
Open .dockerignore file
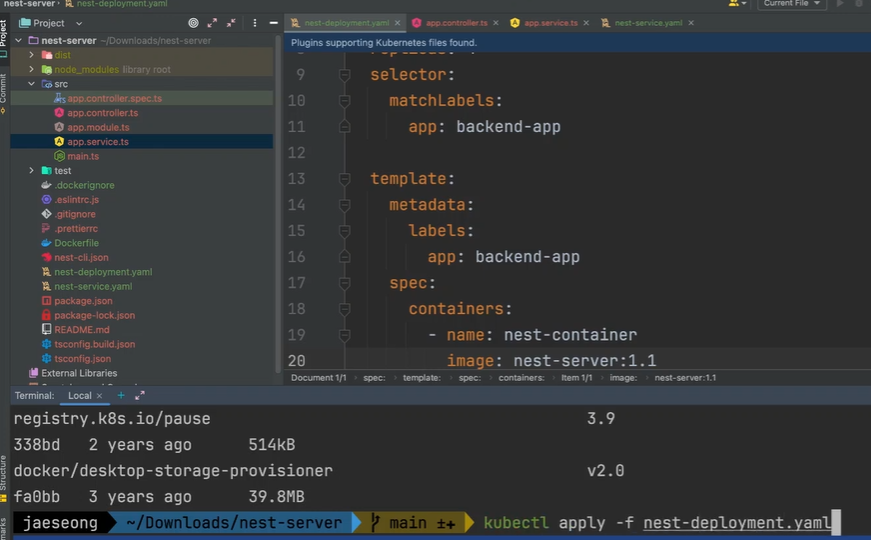tap(84, 185)
